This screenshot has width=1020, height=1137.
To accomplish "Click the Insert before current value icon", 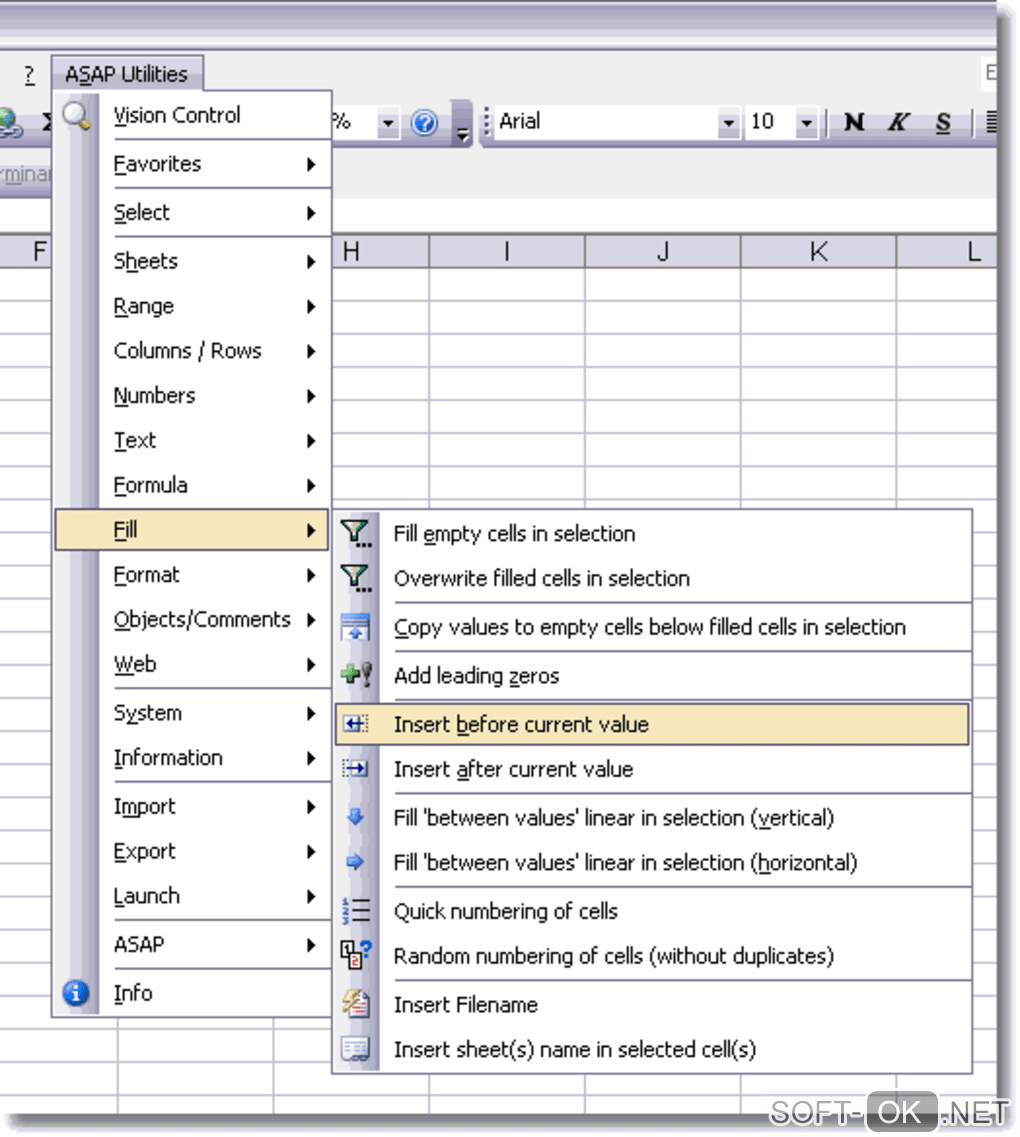I will (x=355, y=724).
